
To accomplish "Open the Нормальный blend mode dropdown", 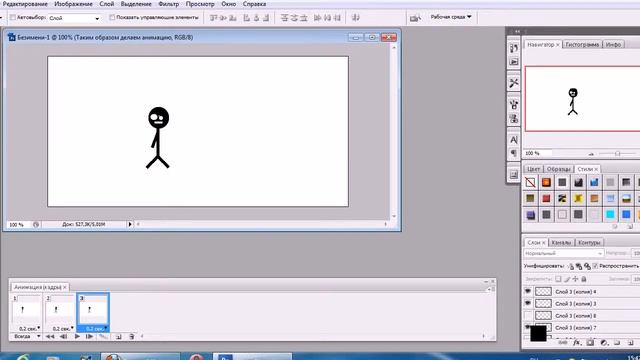I will click(x=563, y=253).
